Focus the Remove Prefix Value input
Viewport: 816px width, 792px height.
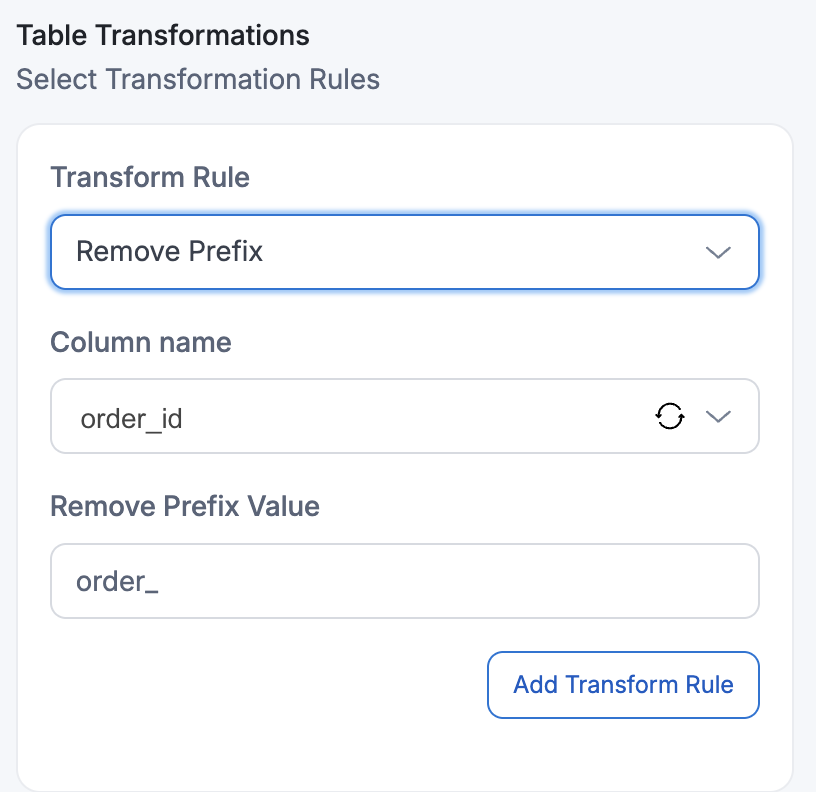pos(404,581)
